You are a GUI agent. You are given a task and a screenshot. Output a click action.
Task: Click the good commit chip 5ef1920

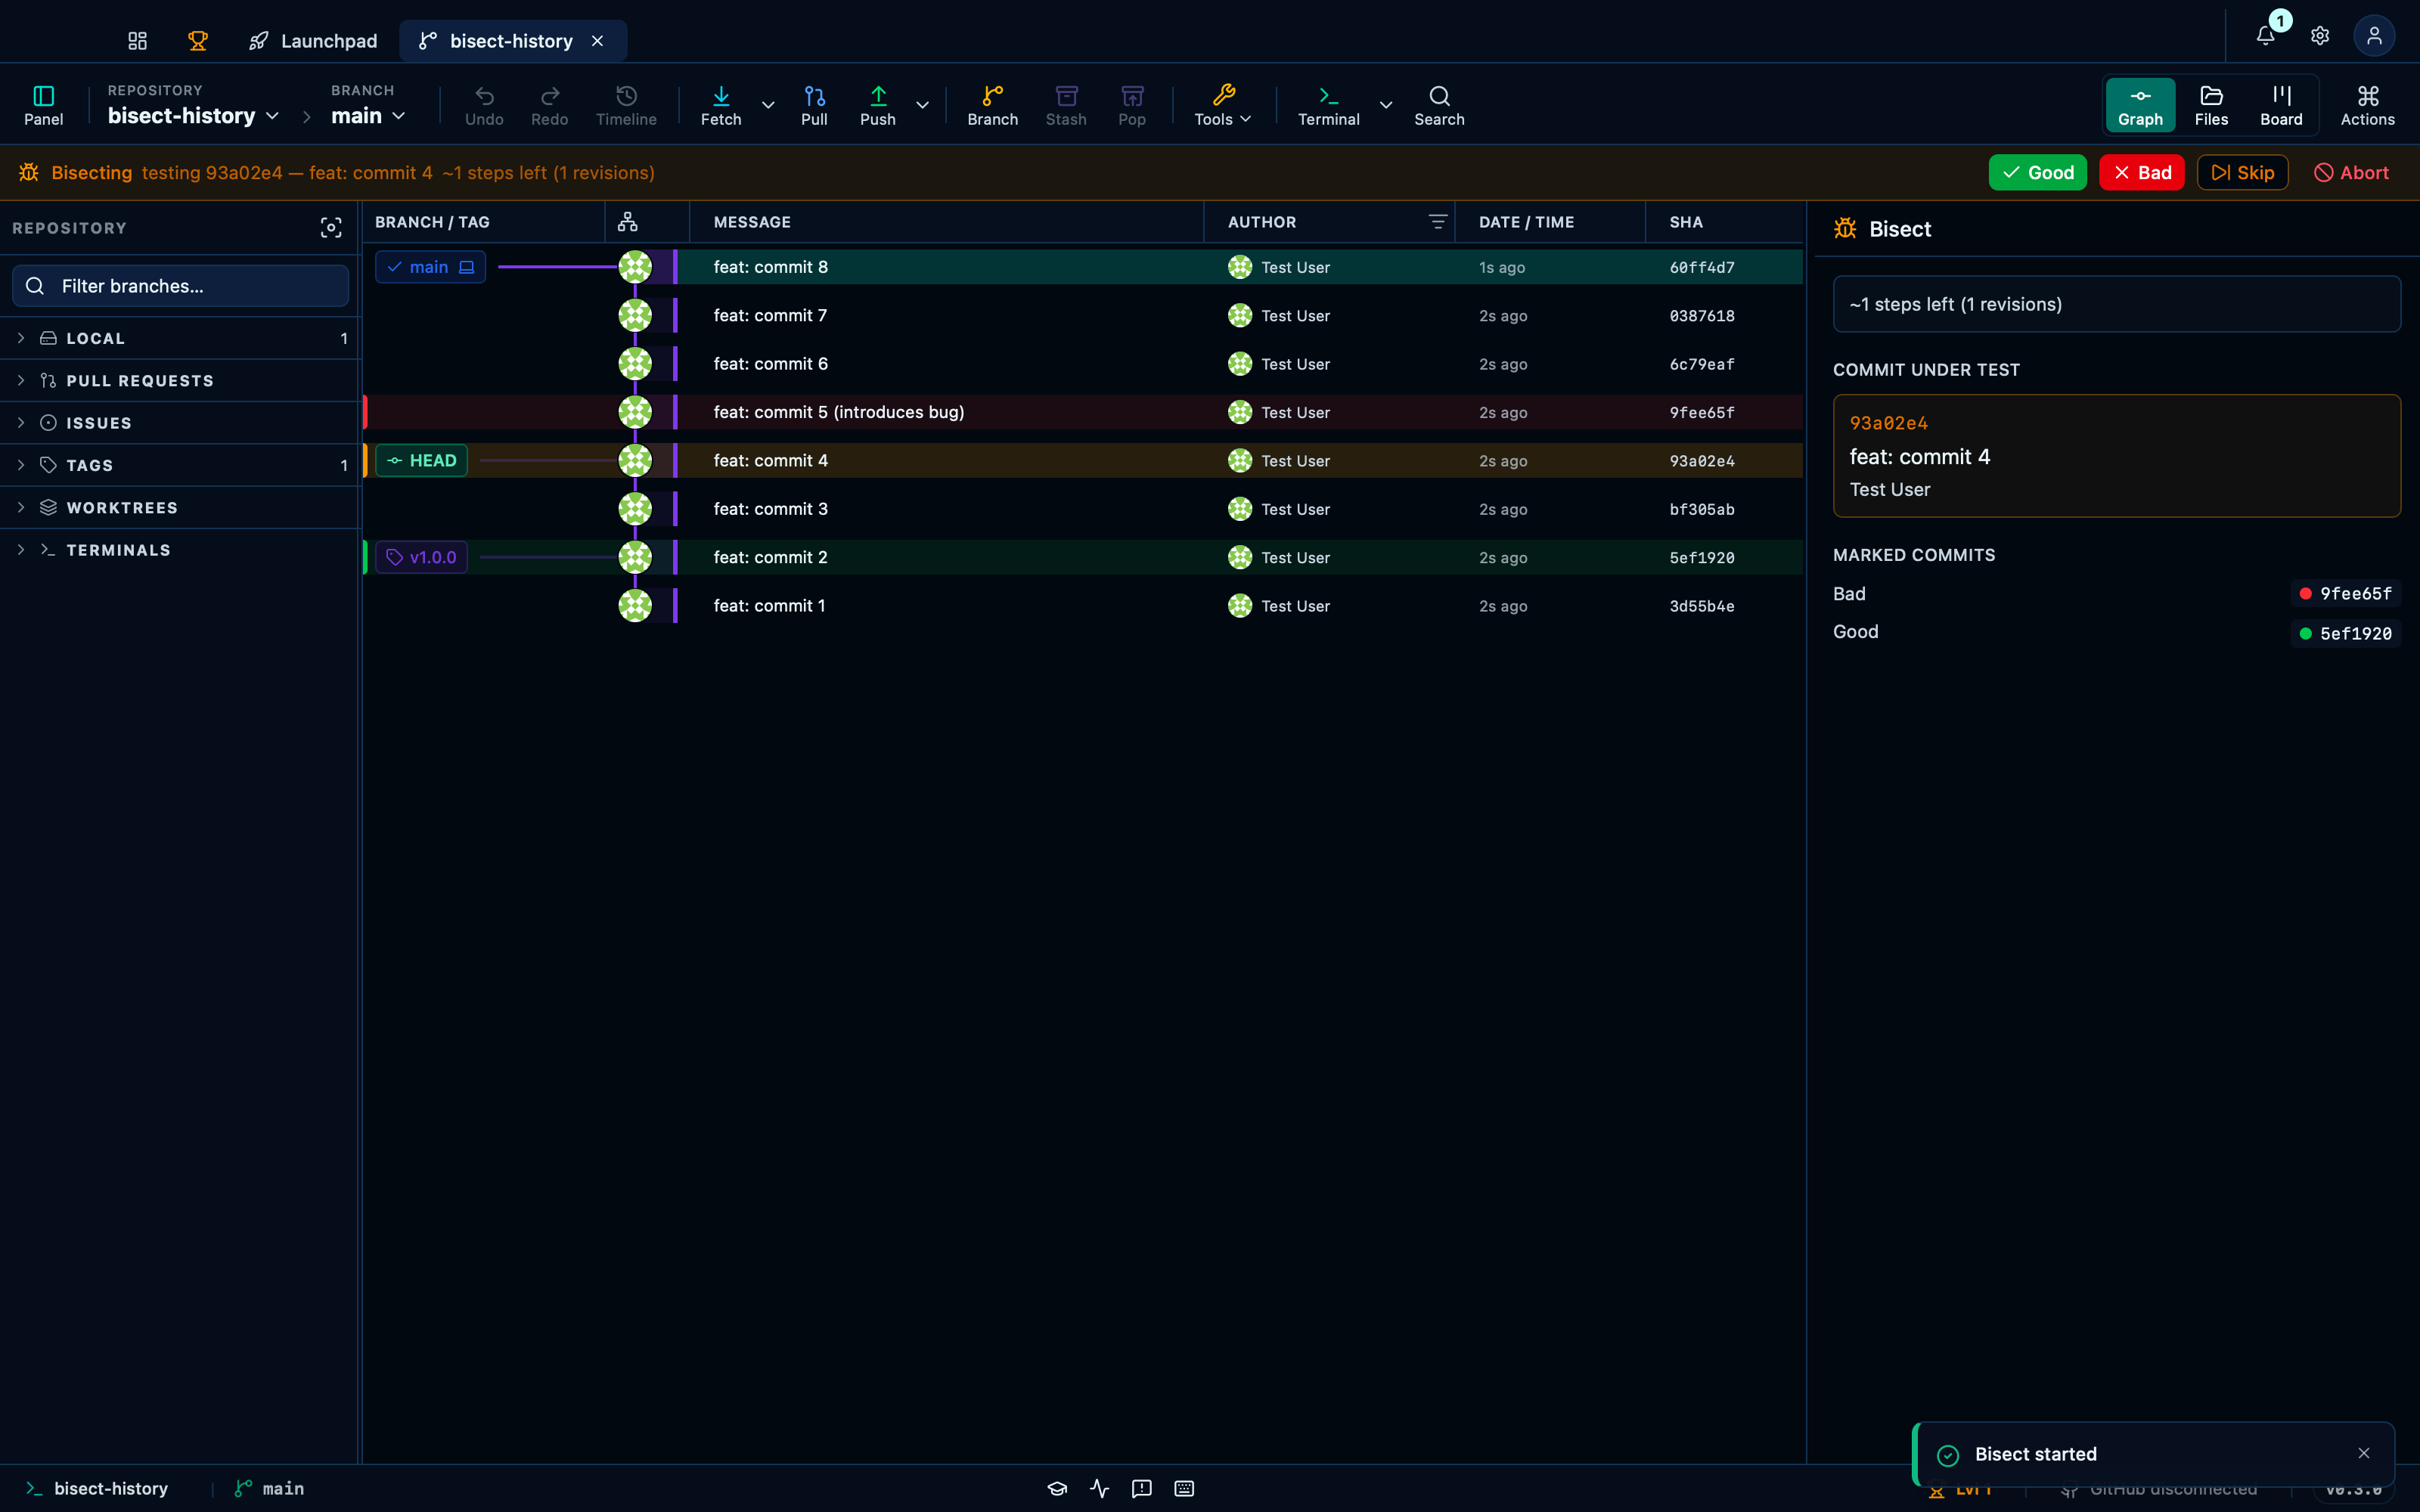pyautogui.click(x=2345, y=633)
